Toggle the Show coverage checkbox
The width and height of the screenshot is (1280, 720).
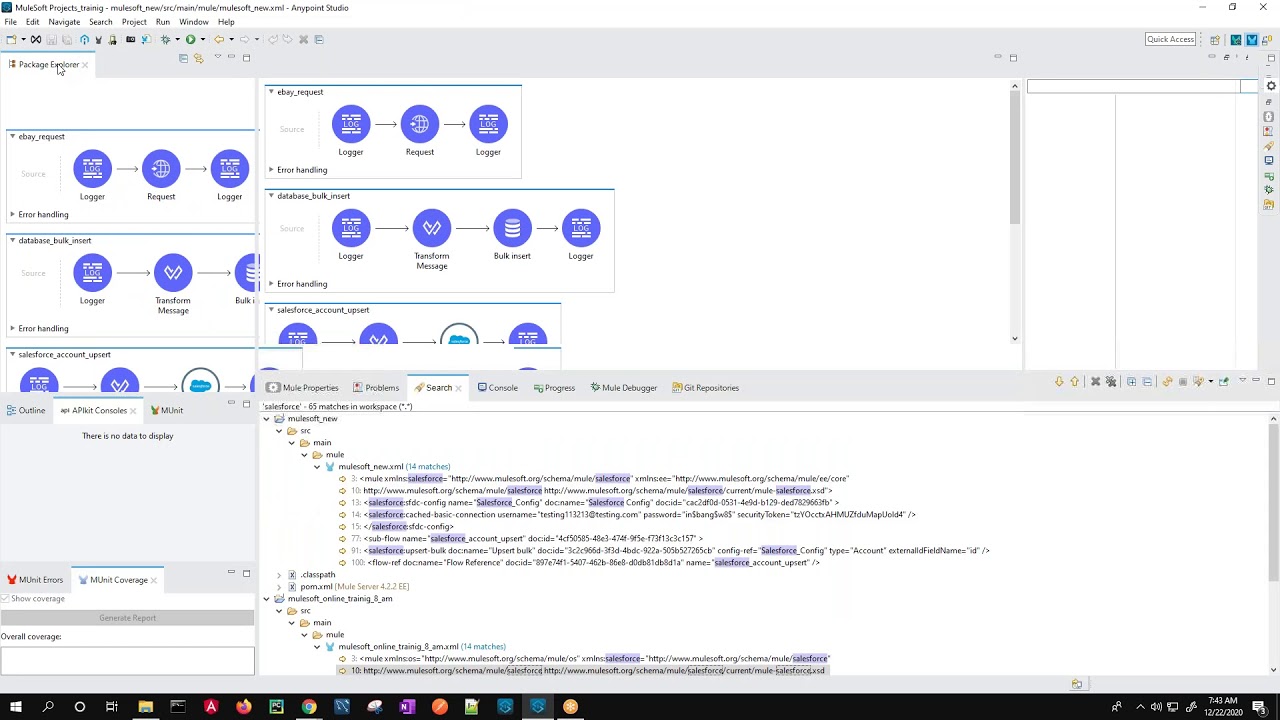(5, 599)
